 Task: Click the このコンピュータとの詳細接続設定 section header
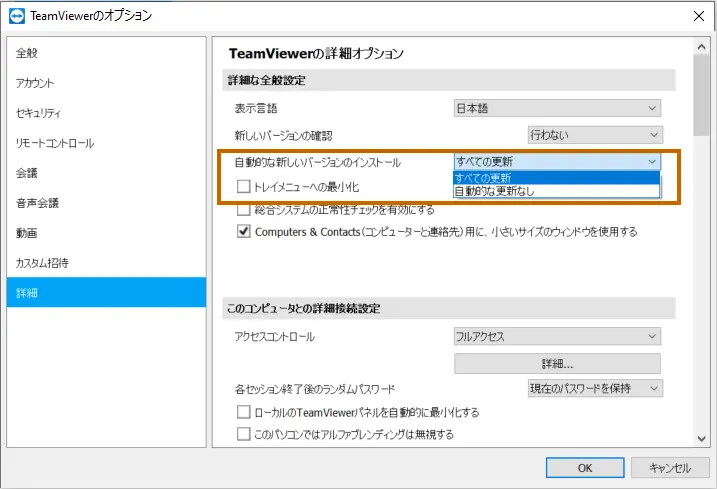tap(449, 309)
